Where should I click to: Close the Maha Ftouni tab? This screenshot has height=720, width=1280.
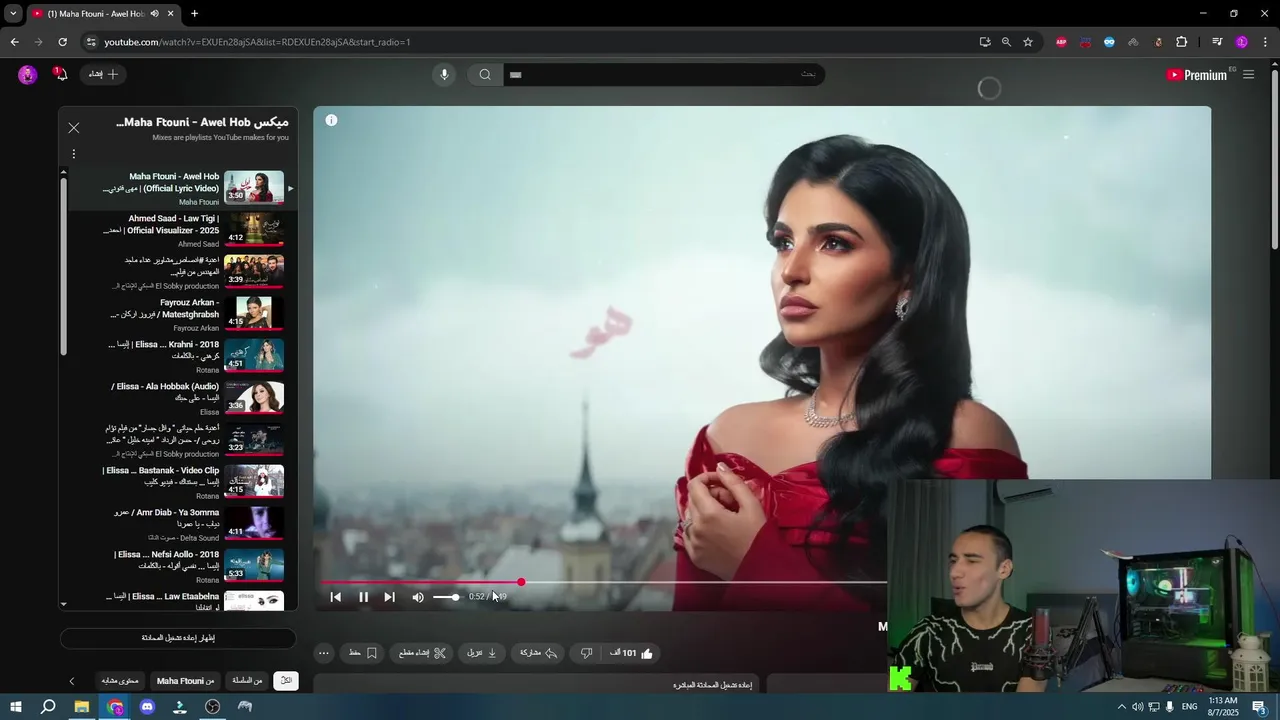(170, 14)
